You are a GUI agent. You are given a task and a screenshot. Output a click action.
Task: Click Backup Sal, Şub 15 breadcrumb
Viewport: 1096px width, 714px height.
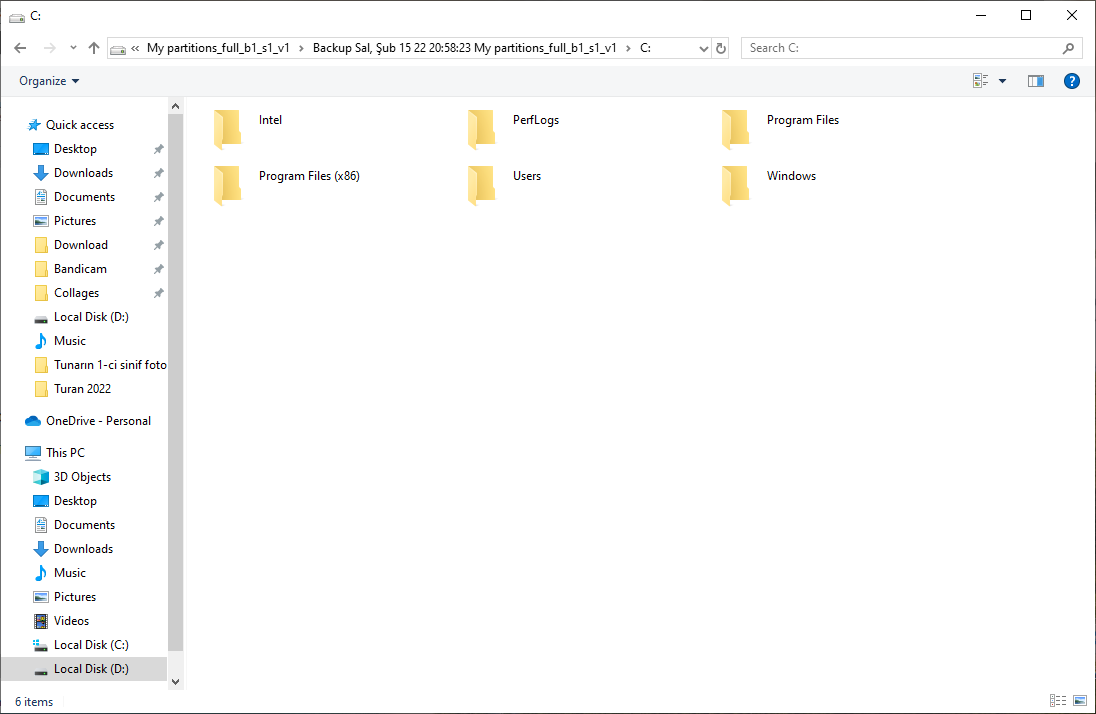click(x=464, y=48)
